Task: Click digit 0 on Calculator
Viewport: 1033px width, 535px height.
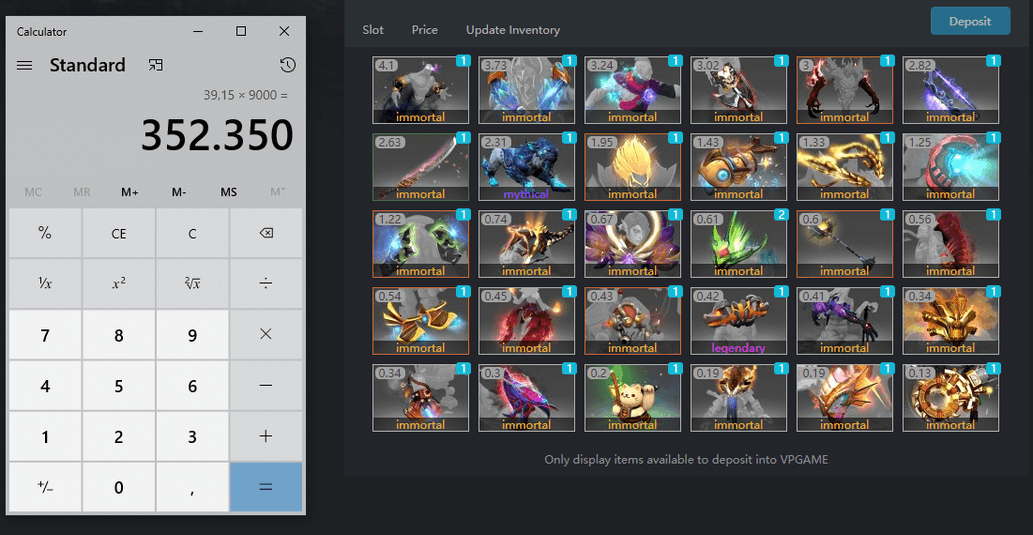Action: point(119,487)
